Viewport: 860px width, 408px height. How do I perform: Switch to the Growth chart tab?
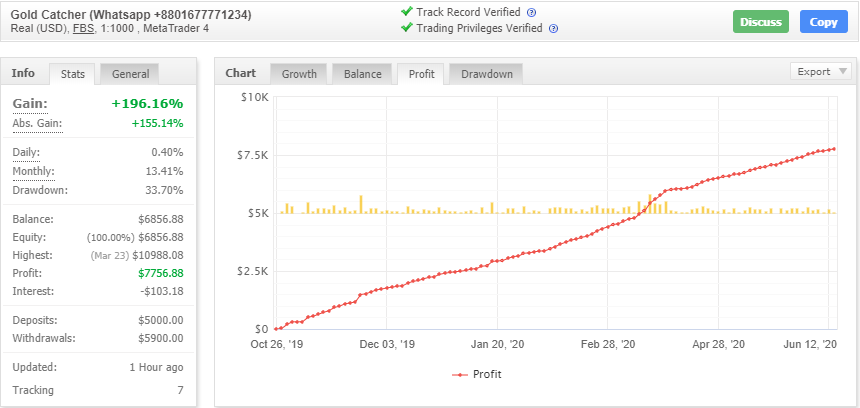pyautogui.click(x=299, y=74)
